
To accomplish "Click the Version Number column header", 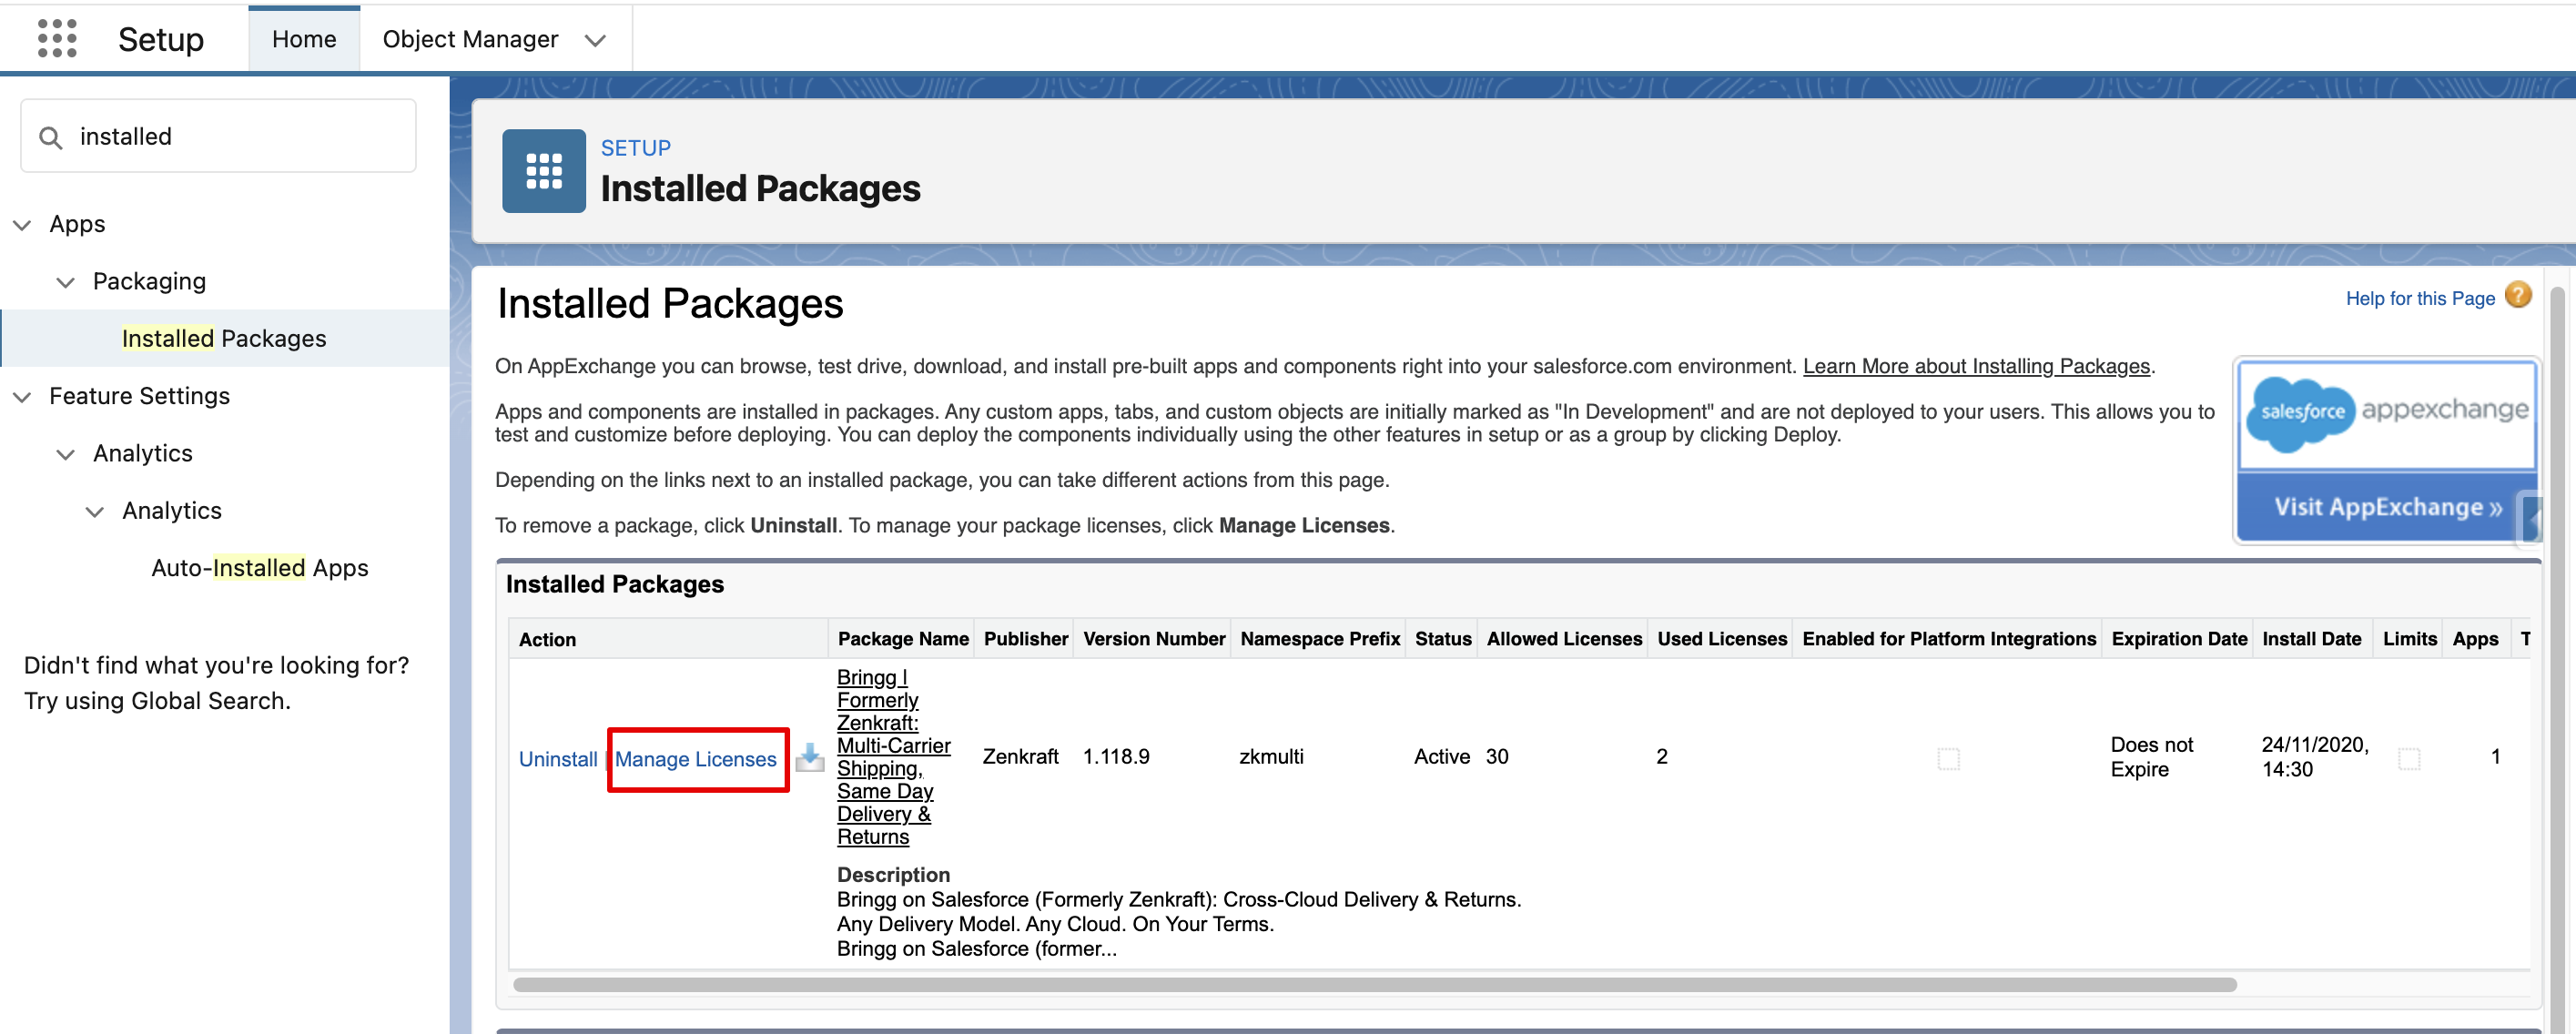I will [1154, 638].
